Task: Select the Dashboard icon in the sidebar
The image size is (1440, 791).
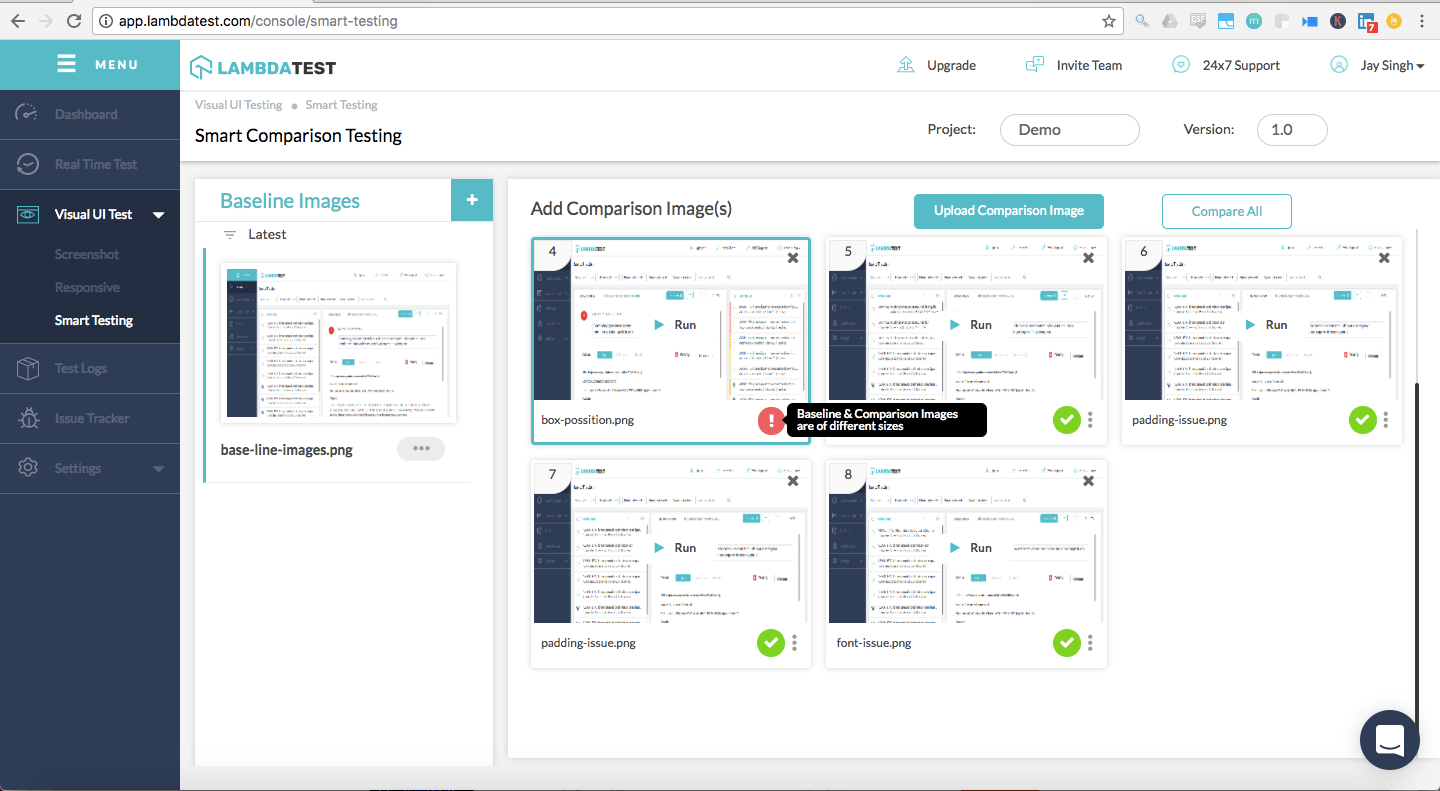Action: [26, 114]
